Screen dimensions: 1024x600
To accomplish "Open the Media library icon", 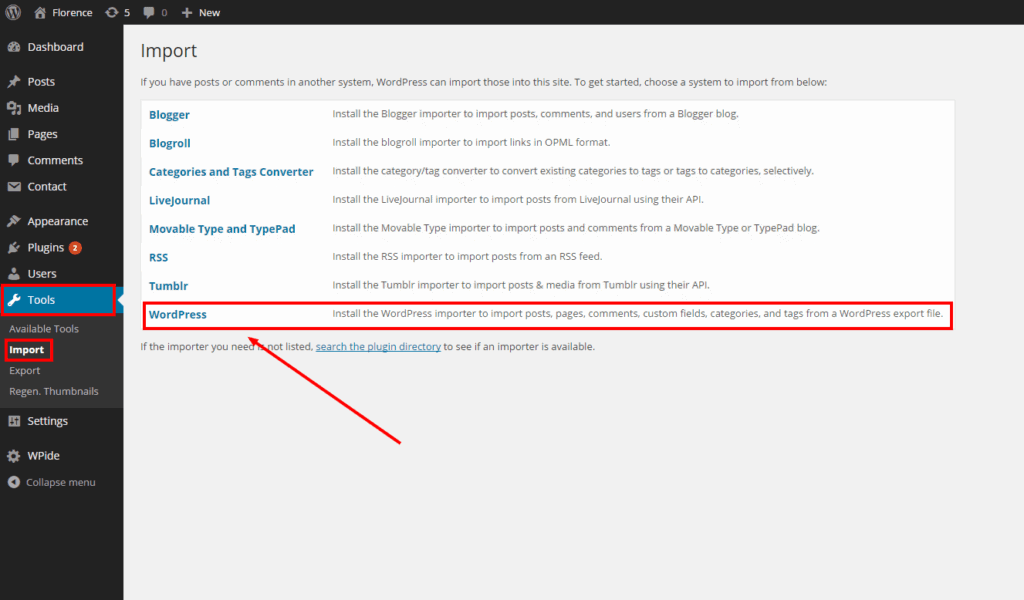I will [14, 107].
